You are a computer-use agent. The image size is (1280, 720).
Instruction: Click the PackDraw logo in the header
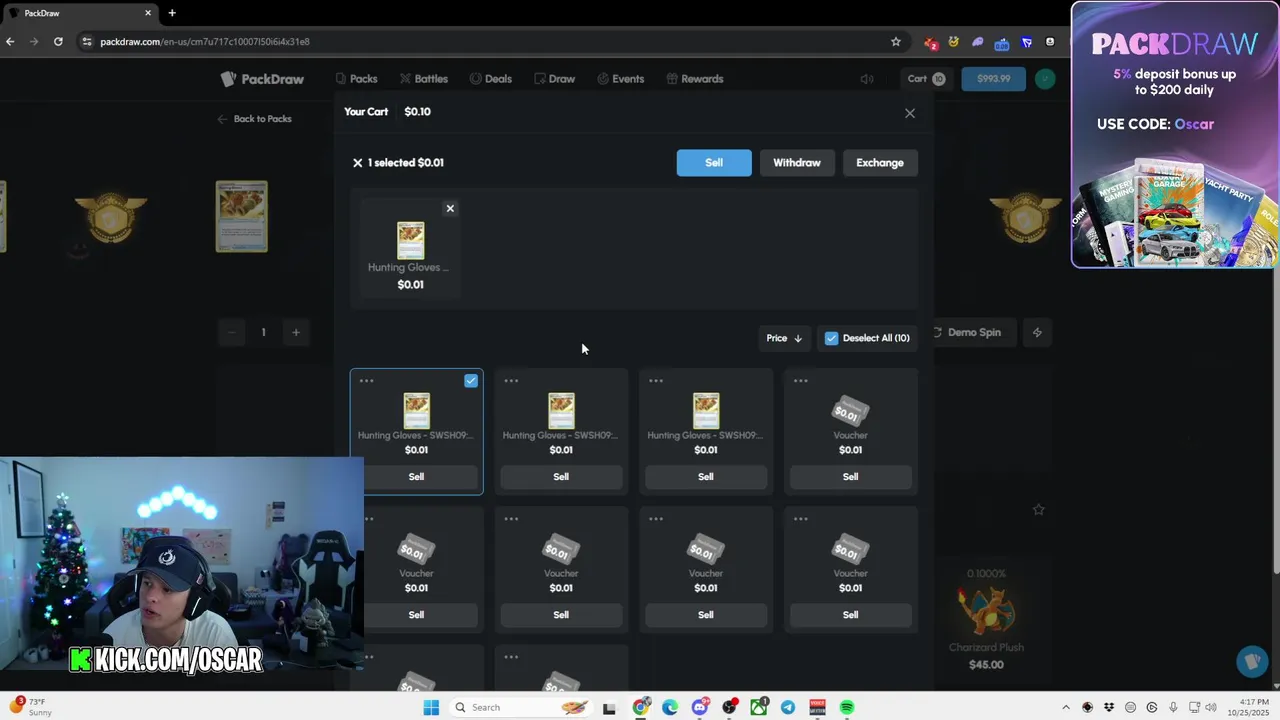[262, 79]
